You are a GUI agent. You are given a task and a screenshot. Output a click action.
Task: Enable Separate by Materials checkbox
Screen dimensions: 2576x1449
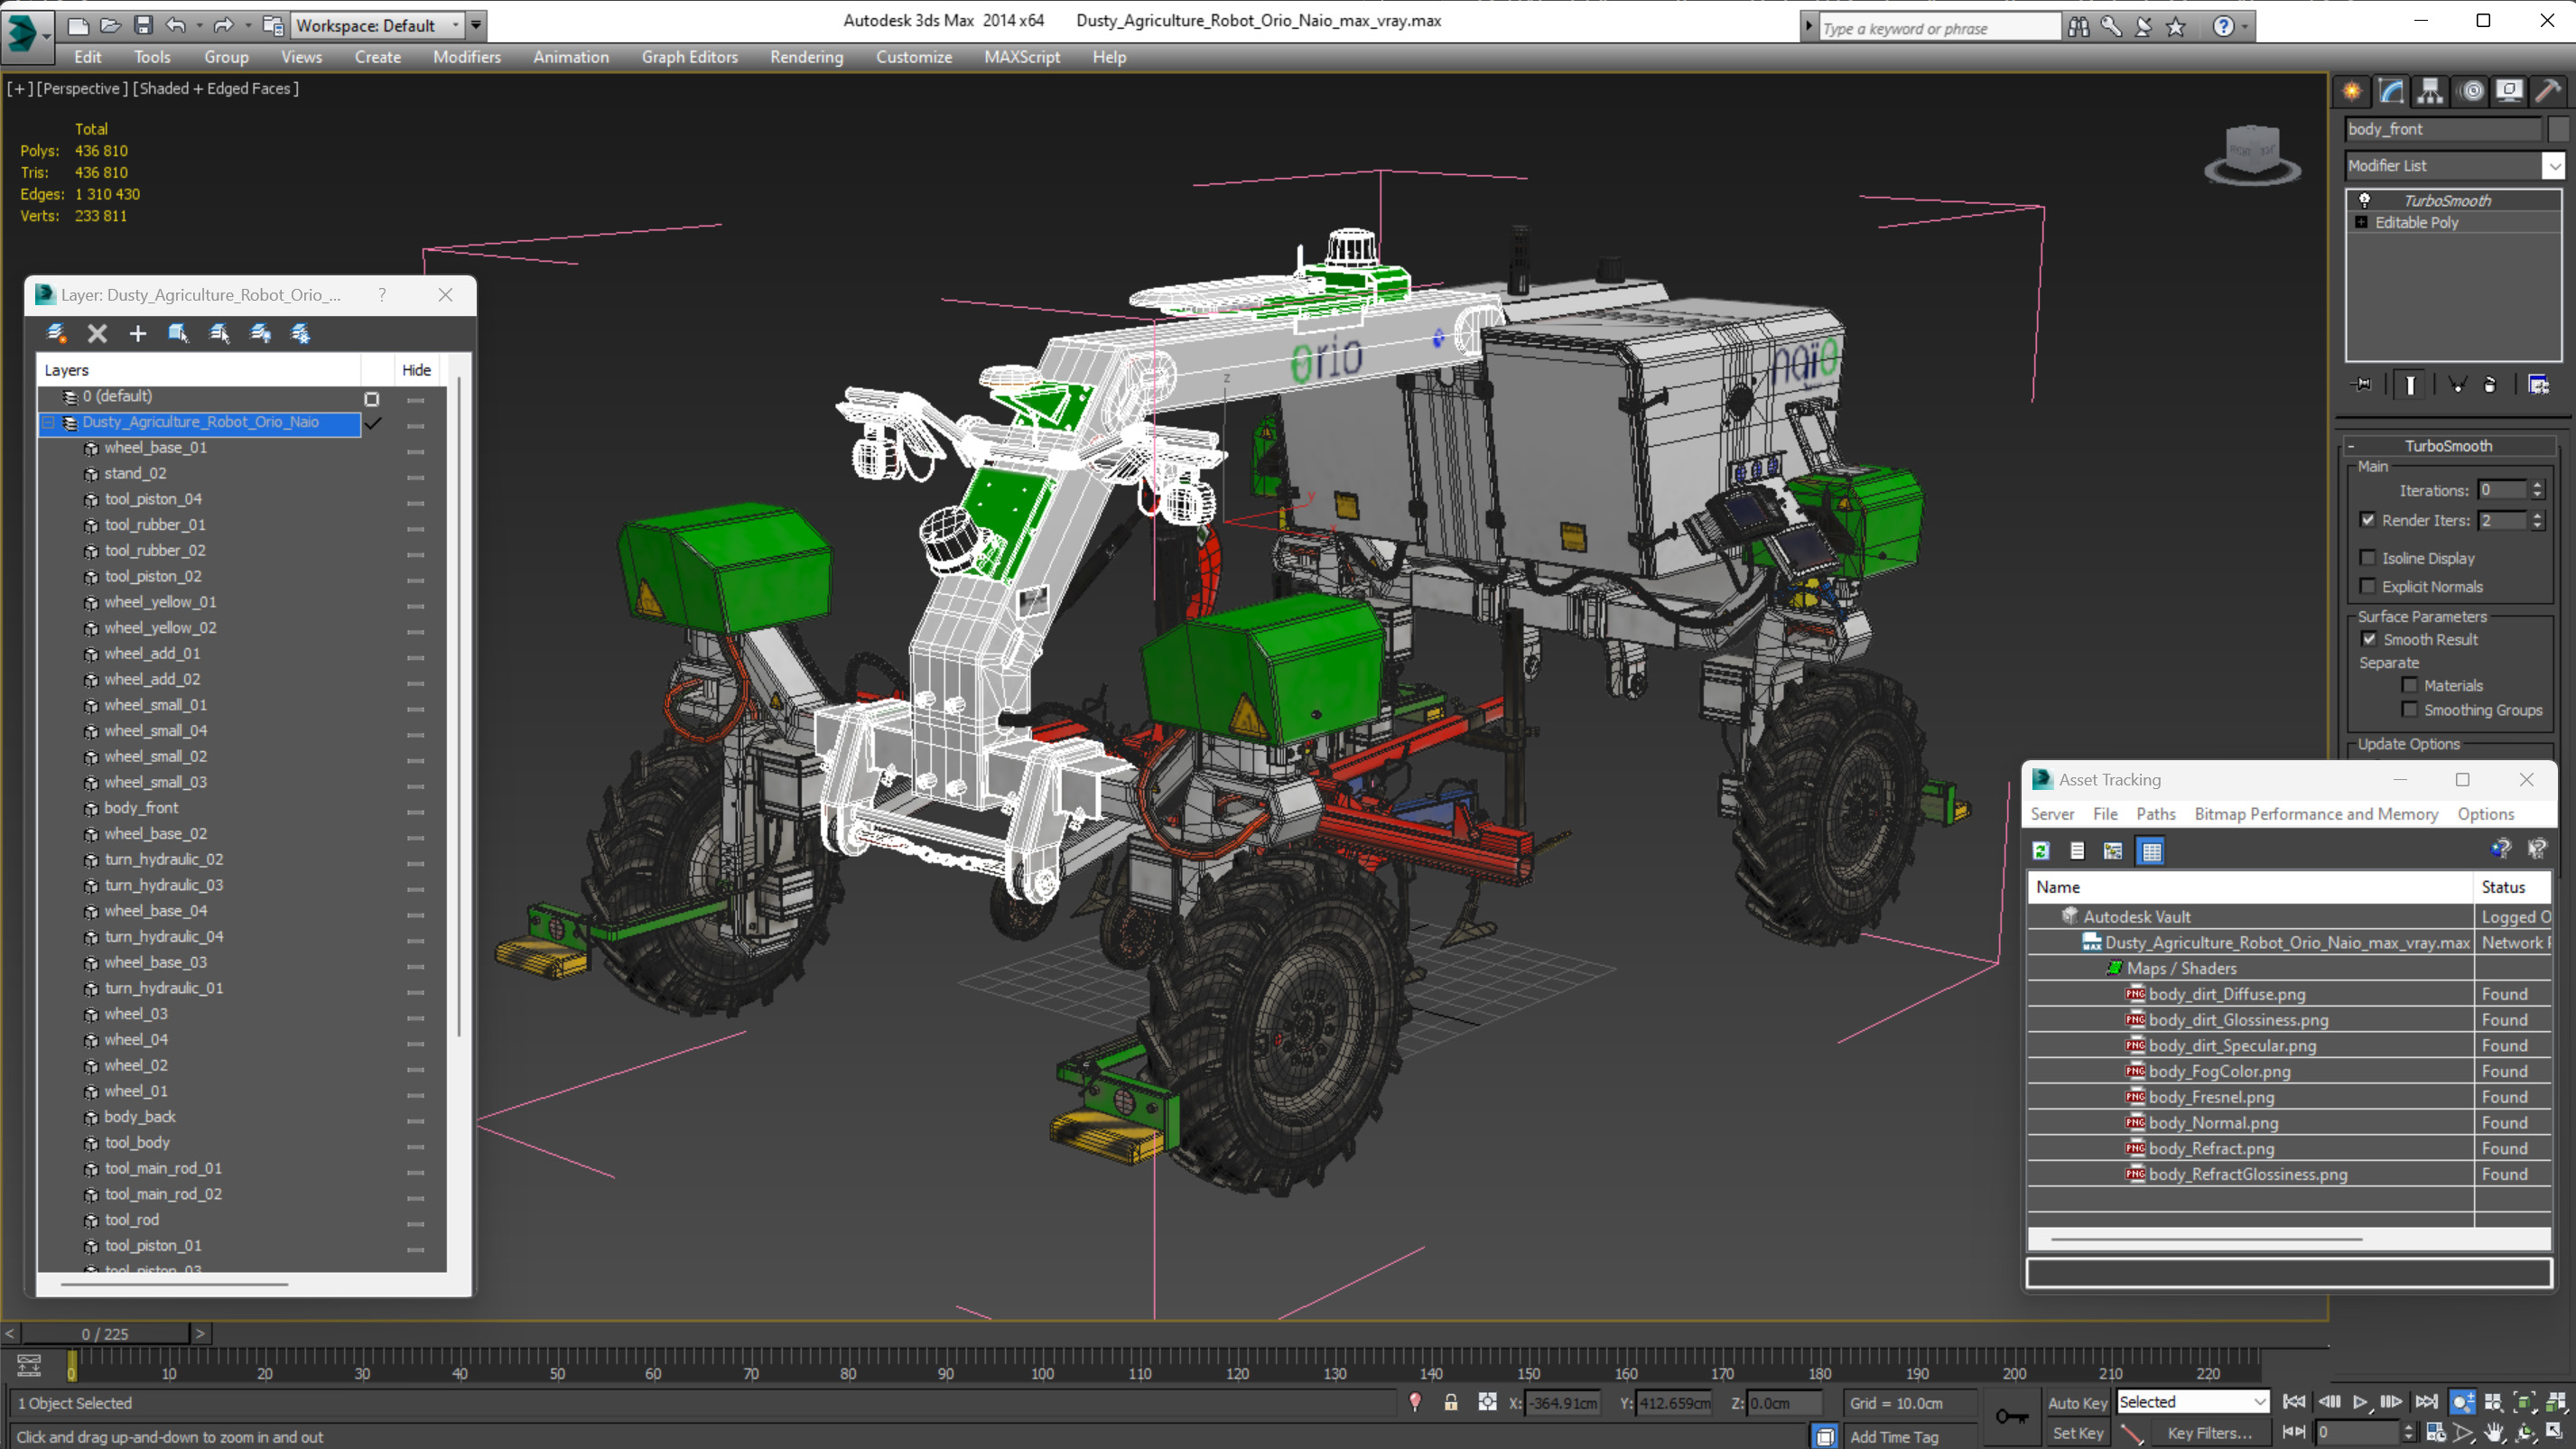click(x=2410, y=685)
